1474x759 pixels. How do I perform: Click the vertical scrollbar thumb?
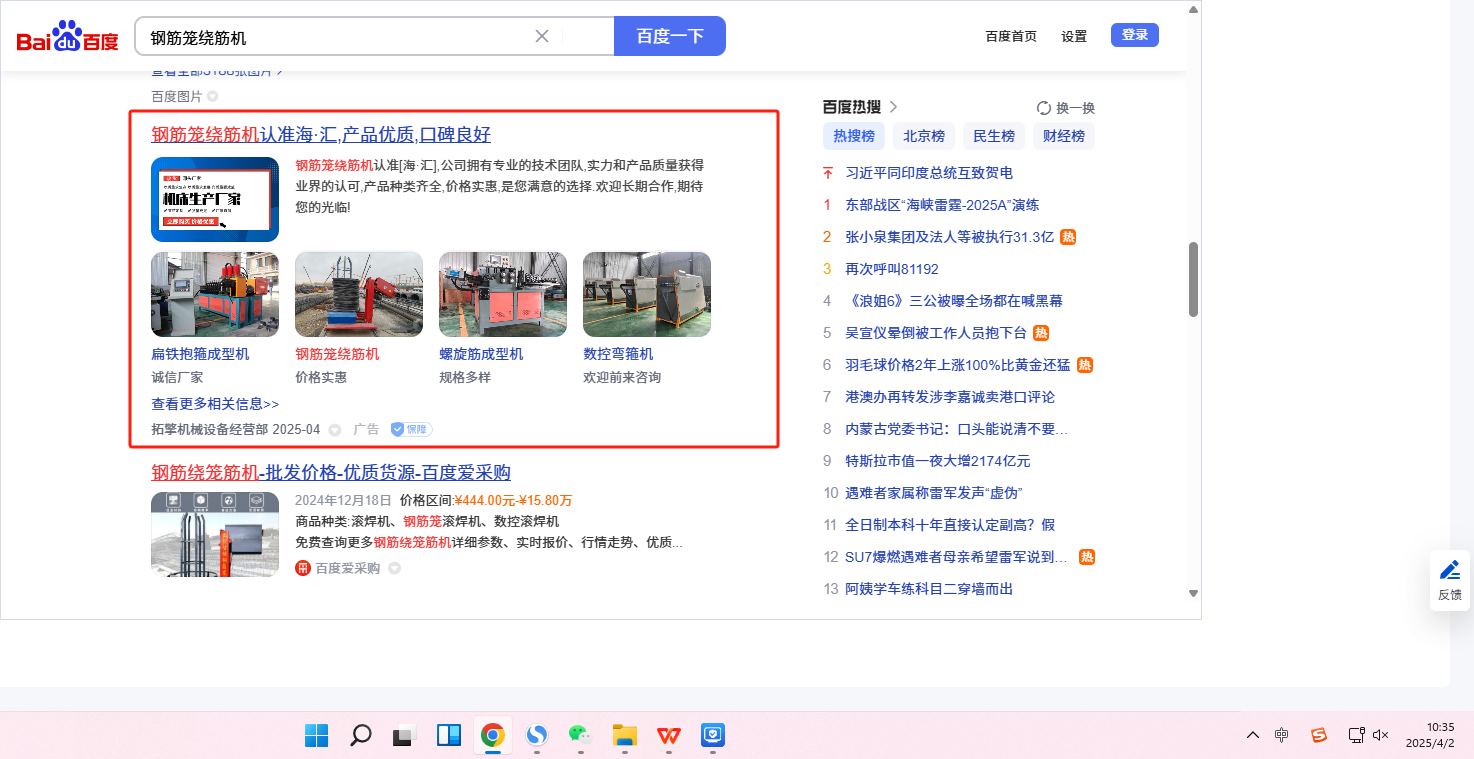1193,280
